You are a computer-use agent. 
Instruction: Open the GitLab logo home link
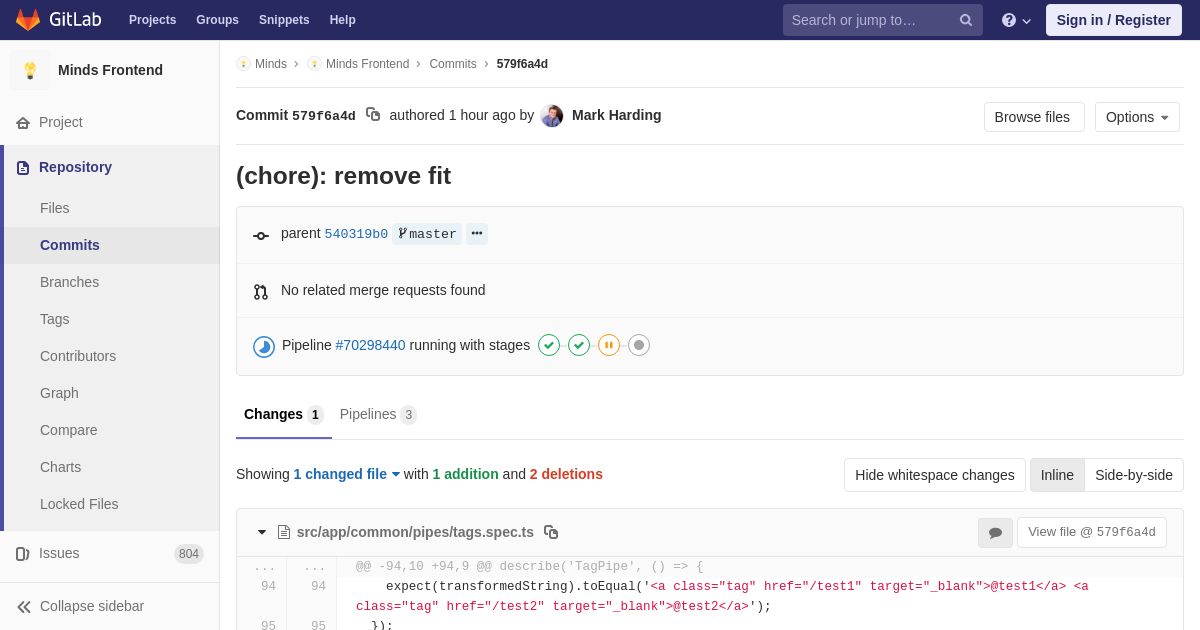tap(58, 20)
